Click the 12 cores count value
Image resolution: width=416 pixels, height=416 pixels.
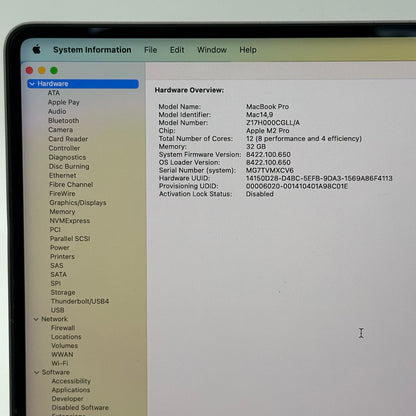point(304,138)
